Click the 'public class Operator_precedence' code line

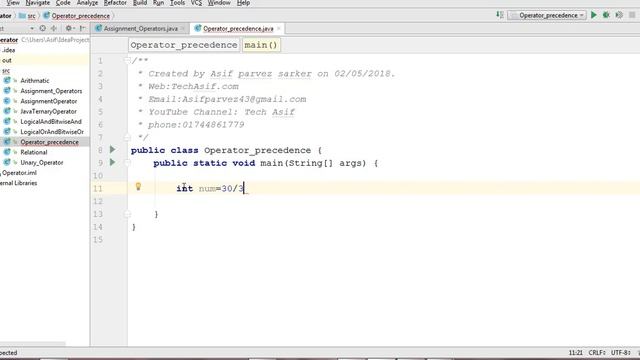(226, 150)
